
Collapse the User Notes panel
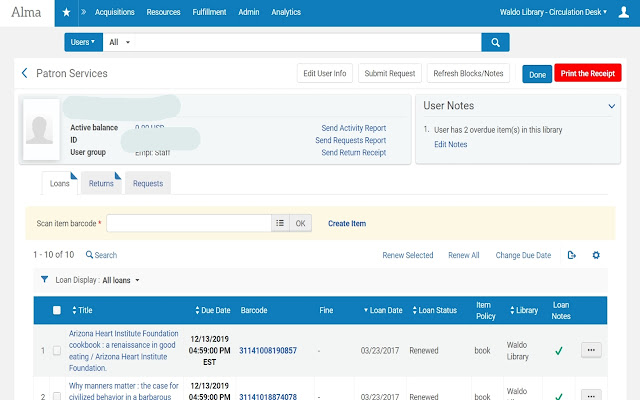[611, 106]
